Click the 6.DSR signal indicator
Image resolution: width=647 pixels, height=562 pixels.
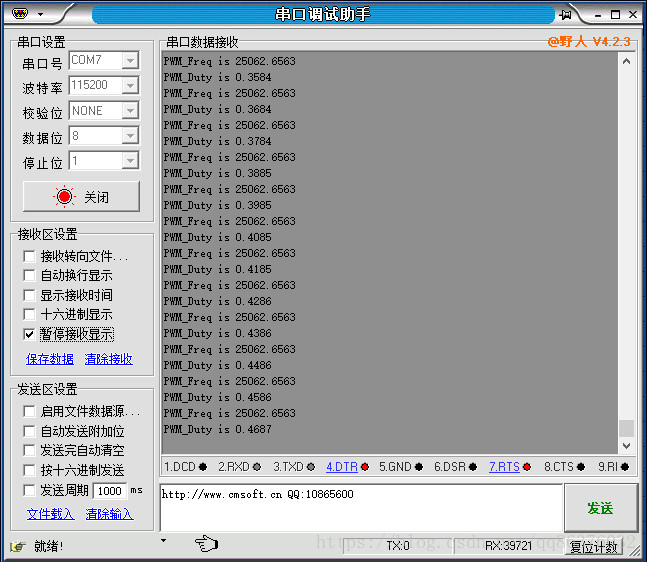tap(456, 467)
